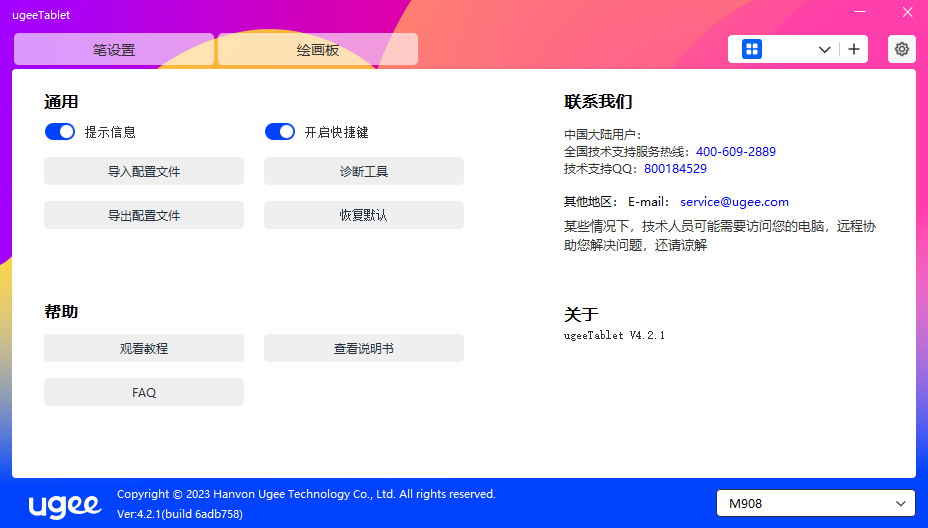Open the FAQ button
928x528 pixels.
pyautogui.click(x=144, y=392)
